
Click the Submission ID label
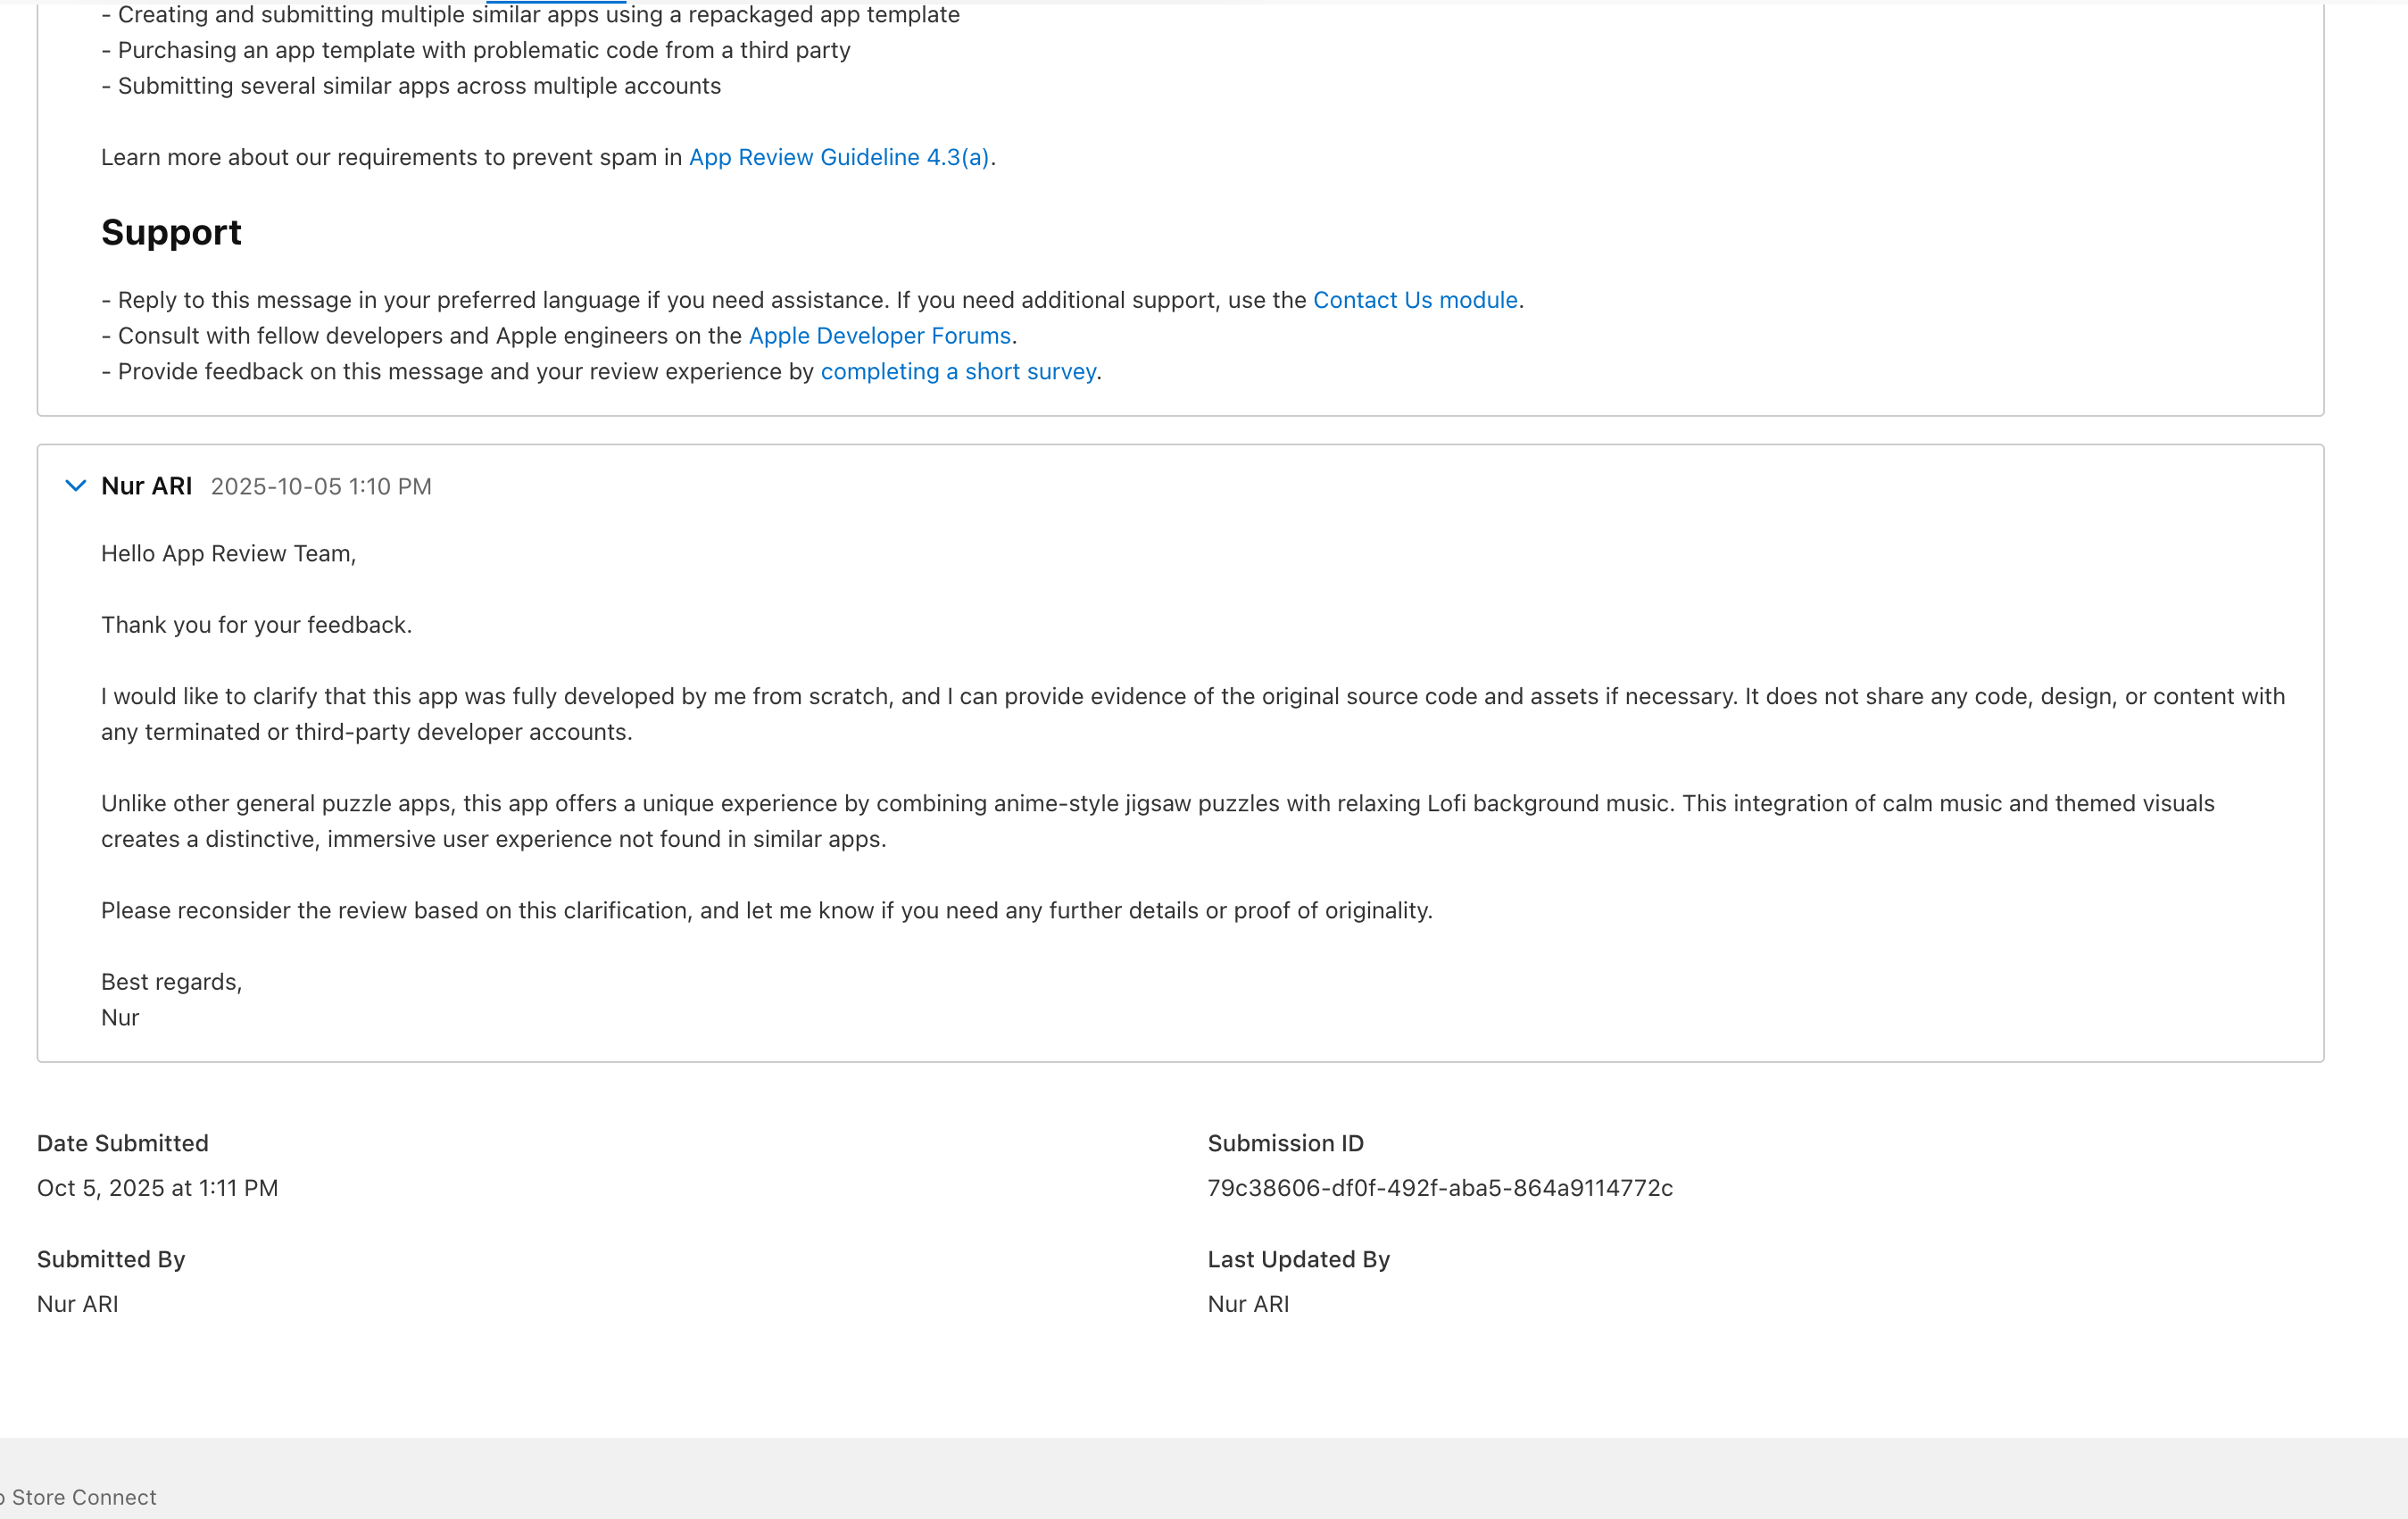(1285, 1143)
